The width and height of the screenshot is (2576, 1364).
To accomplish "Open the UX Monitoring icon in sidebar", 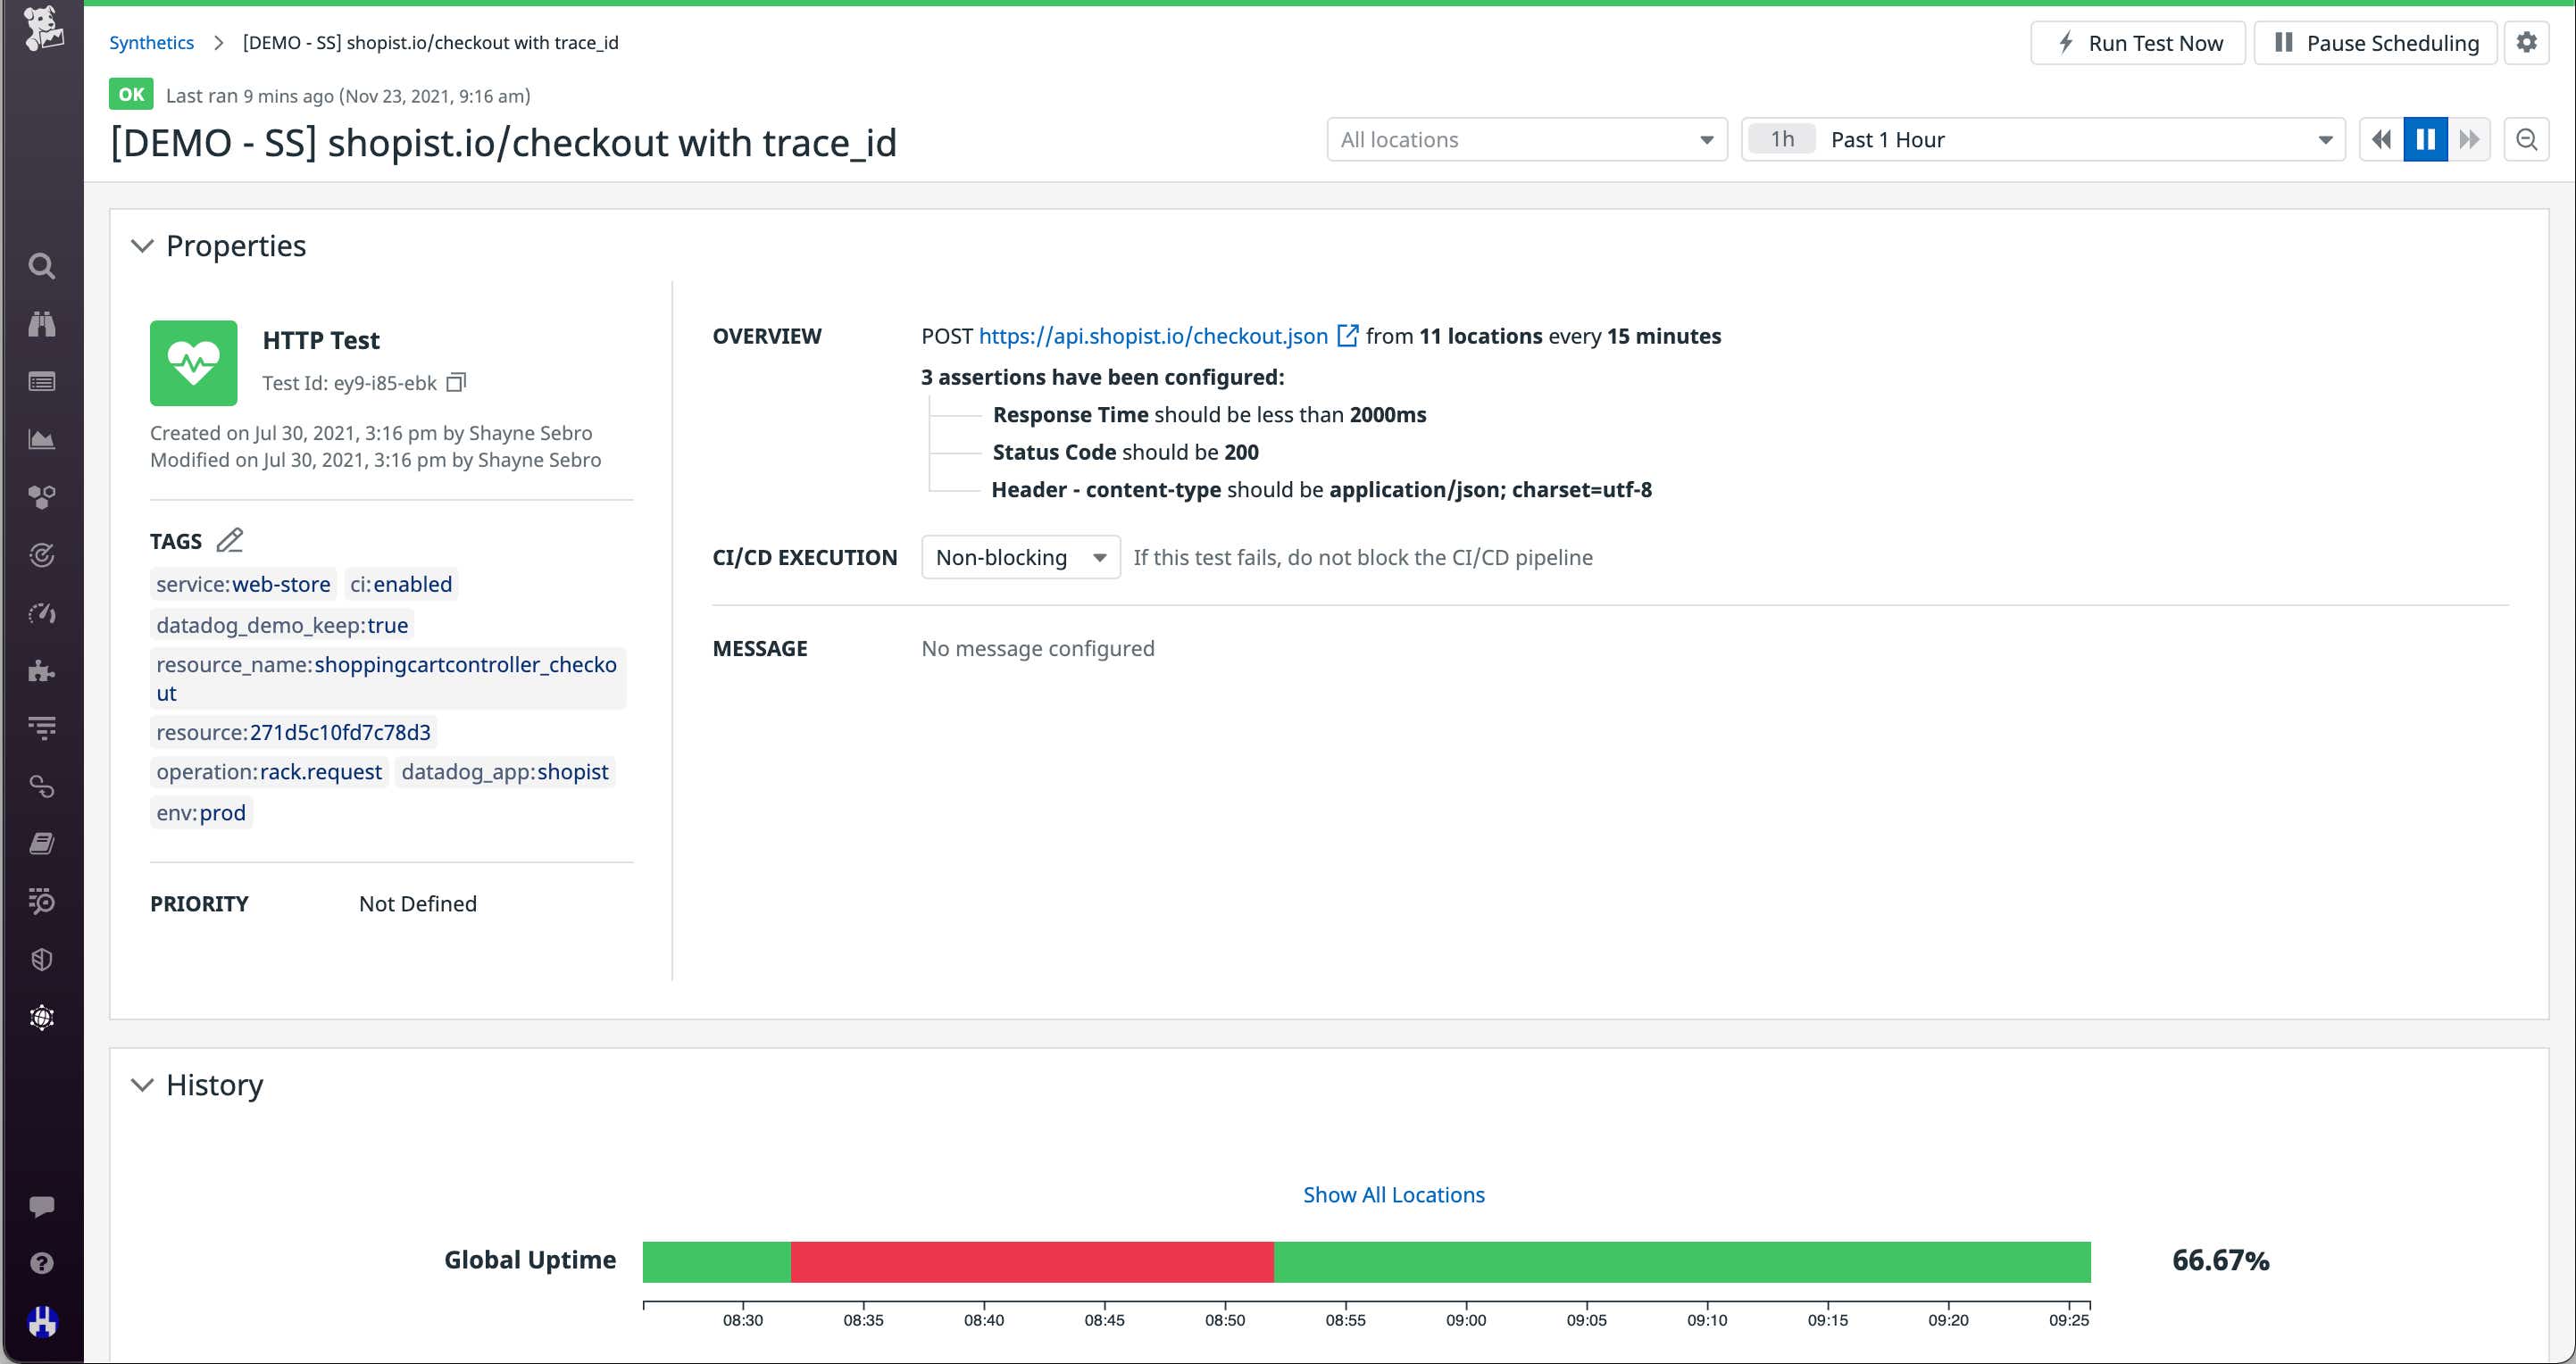I will point(41,1018).
